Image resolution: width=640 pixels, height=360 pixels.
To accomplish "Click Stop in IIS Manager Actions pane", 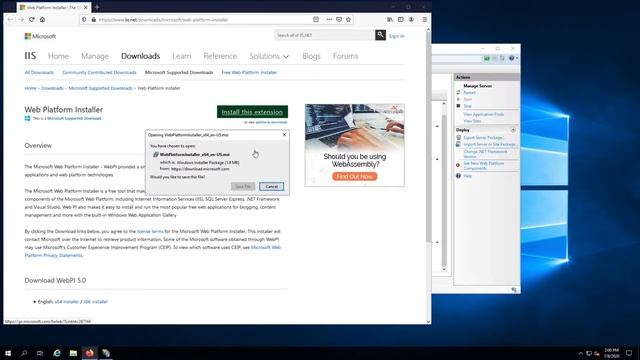I will coord(468,106).
